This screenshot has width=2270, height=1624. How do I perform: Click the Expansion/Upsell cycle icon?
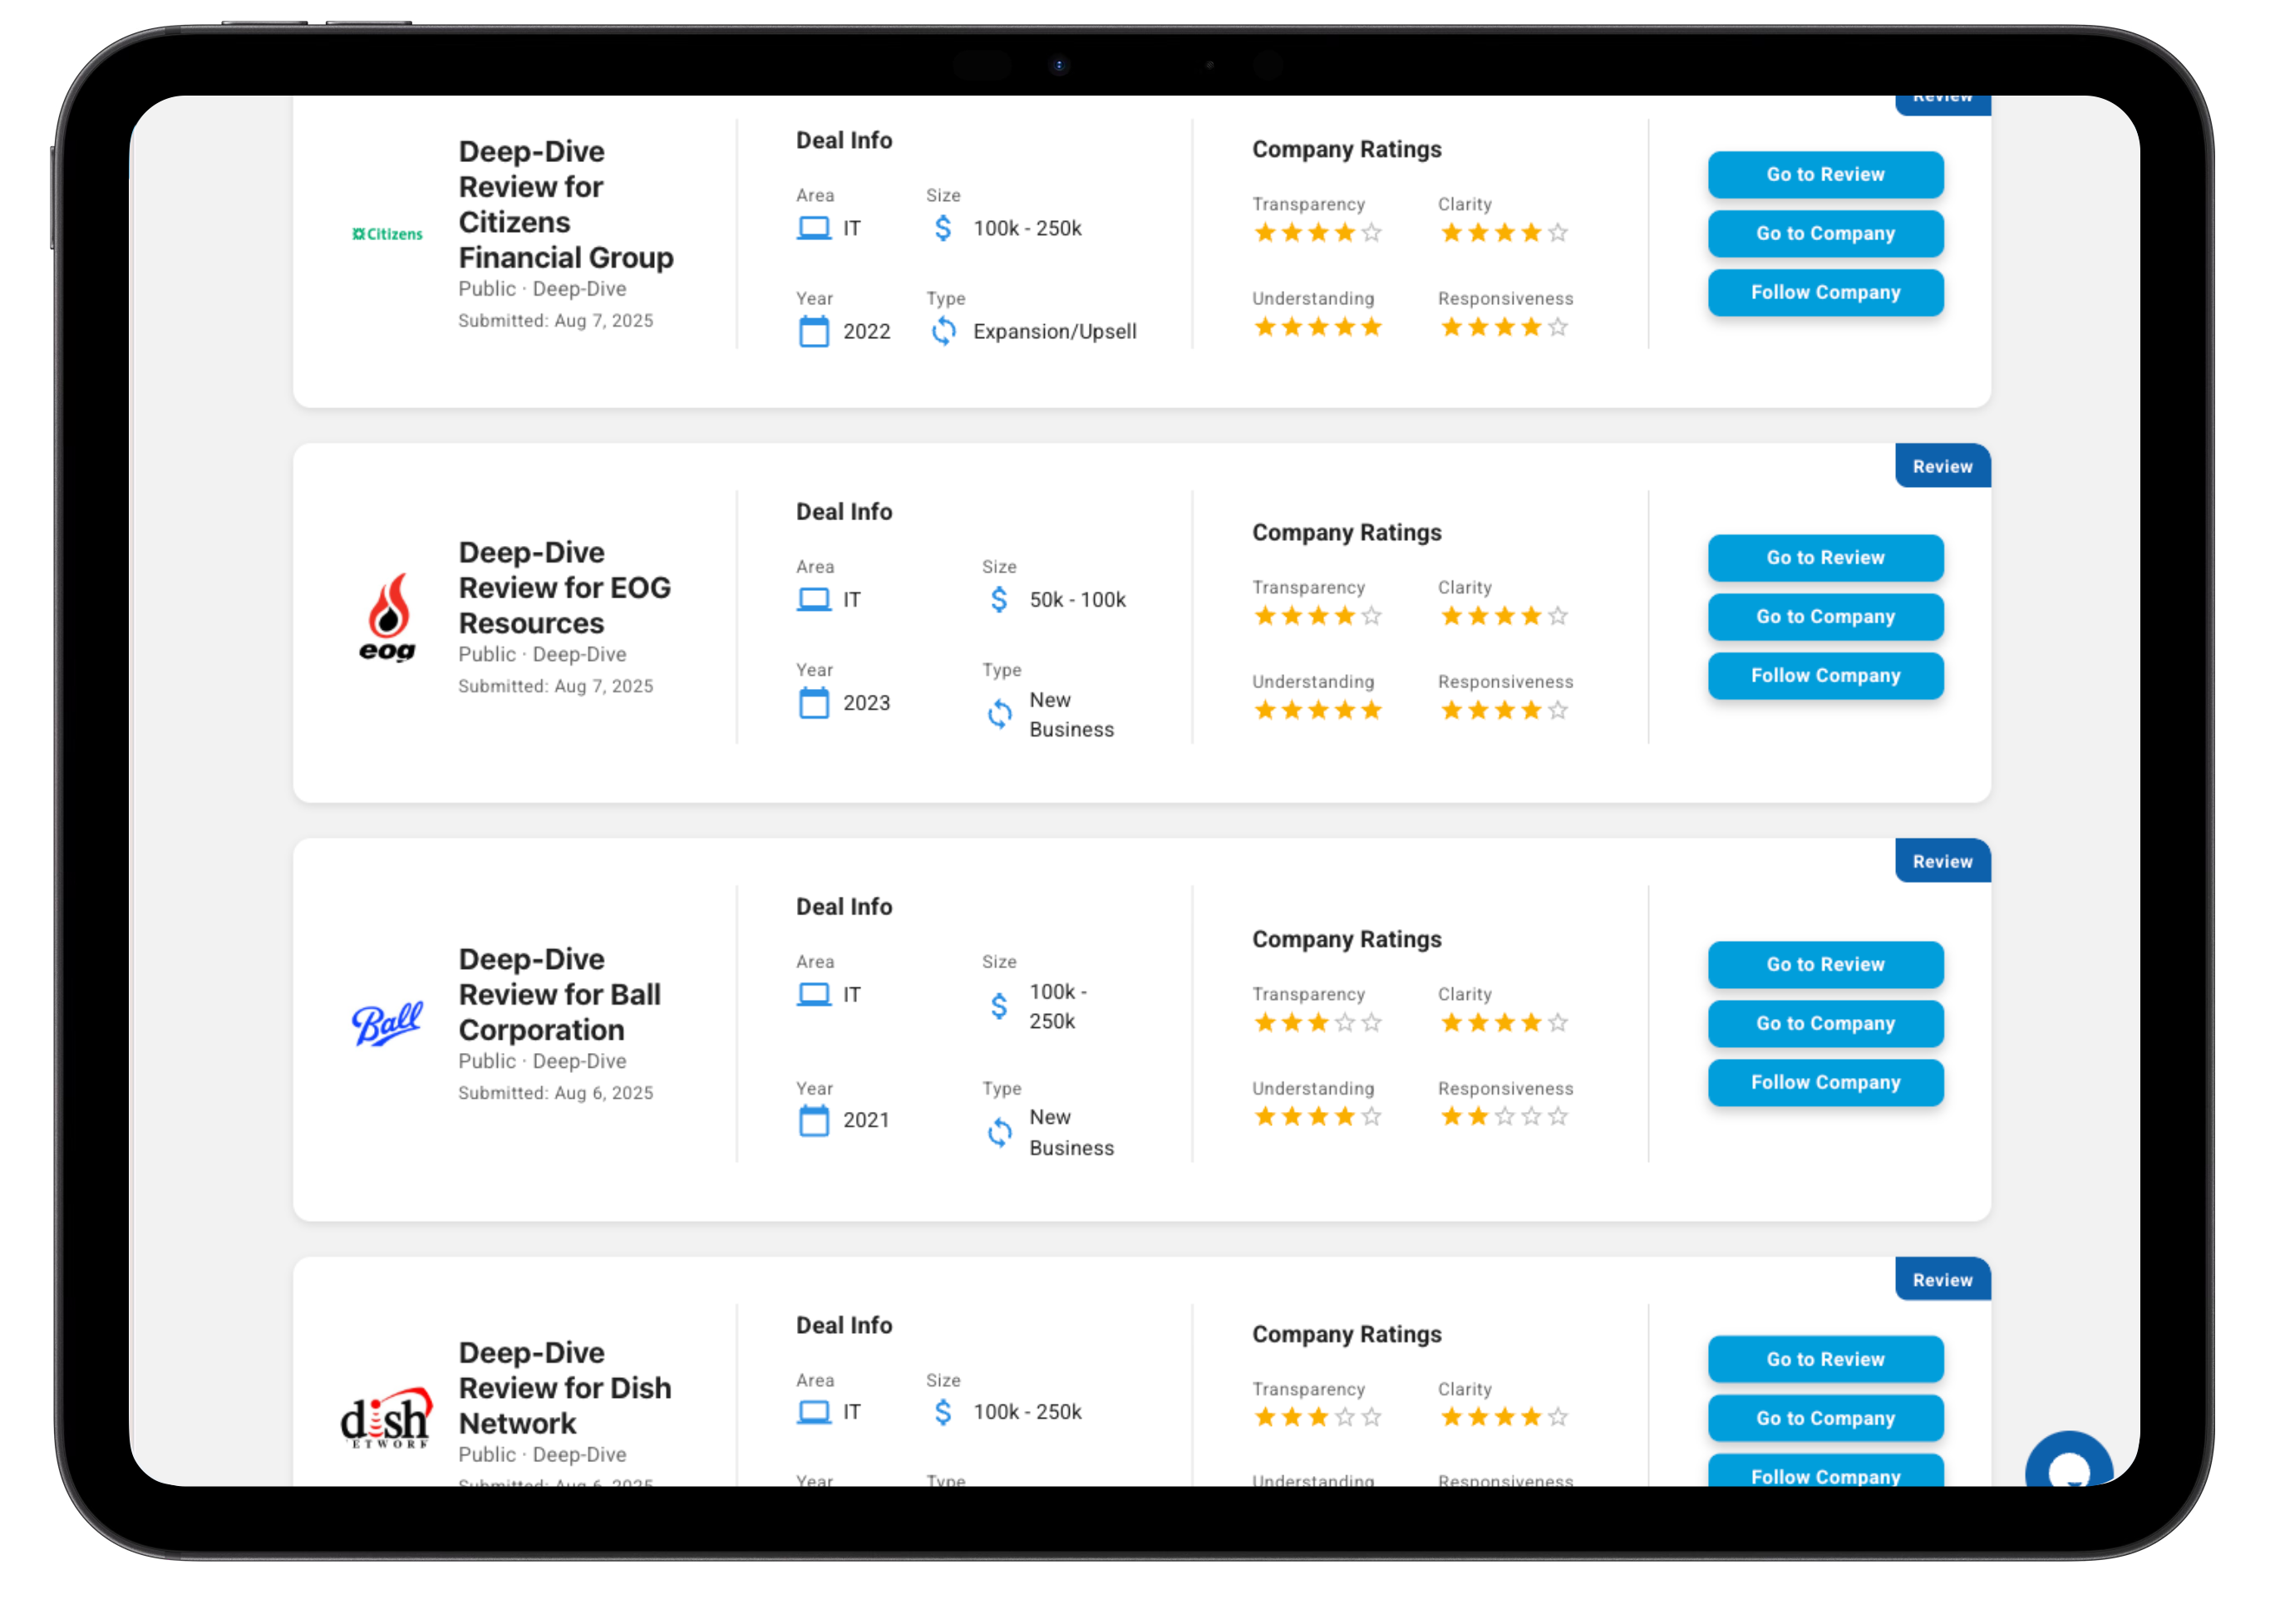point(943,331)
